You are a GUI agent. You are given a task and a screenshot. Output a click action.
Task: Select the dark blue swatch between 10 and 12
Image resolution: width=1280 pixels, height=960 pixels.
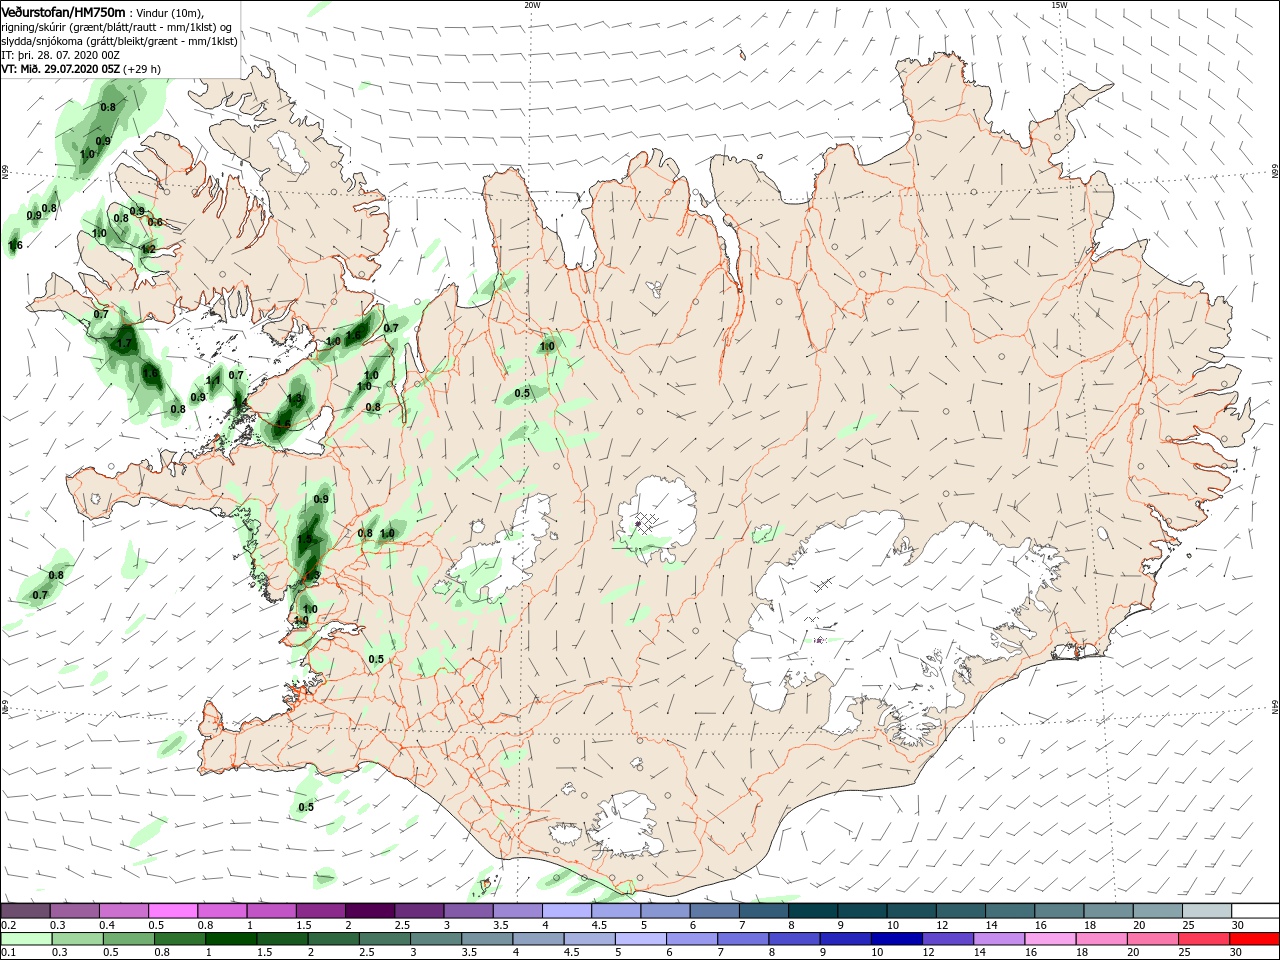point(895,939)
